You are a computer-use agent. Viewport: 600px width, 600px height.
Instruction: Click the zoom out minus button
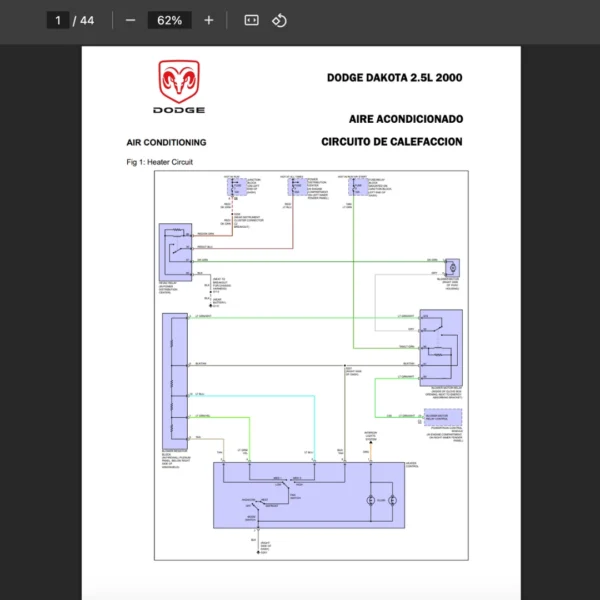click(x=130, y=20)
